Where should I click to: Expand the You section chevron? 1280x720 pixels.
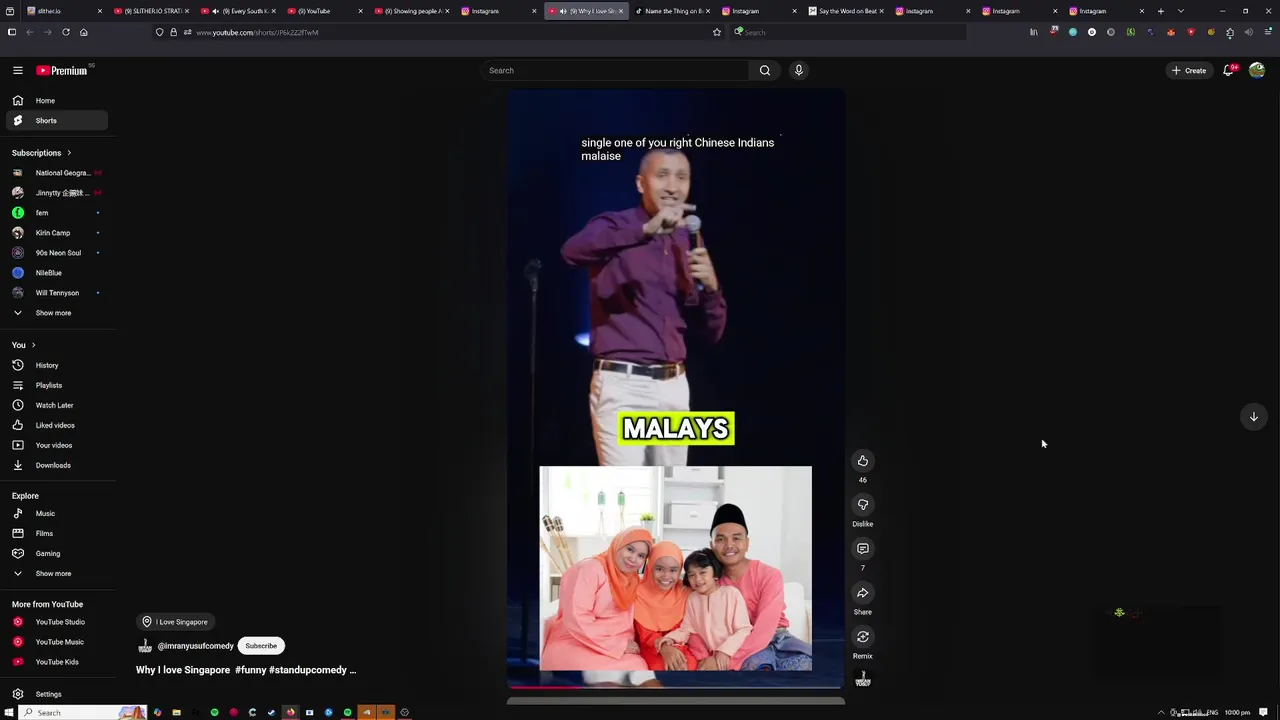tap(33, 345)
